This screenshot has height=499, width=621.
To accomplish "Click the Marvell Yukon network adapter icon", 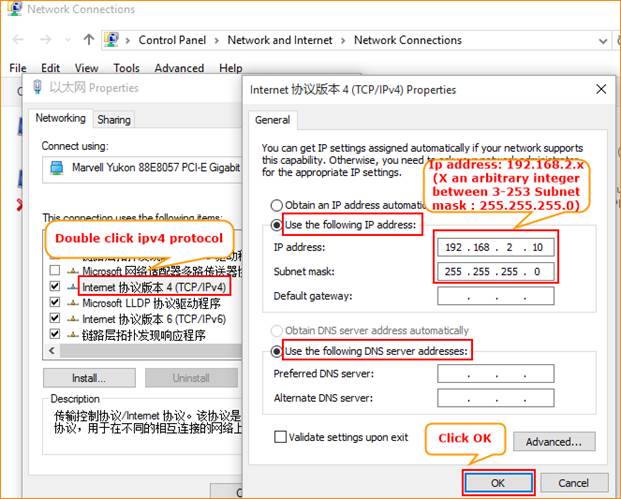I will [55, 168].
